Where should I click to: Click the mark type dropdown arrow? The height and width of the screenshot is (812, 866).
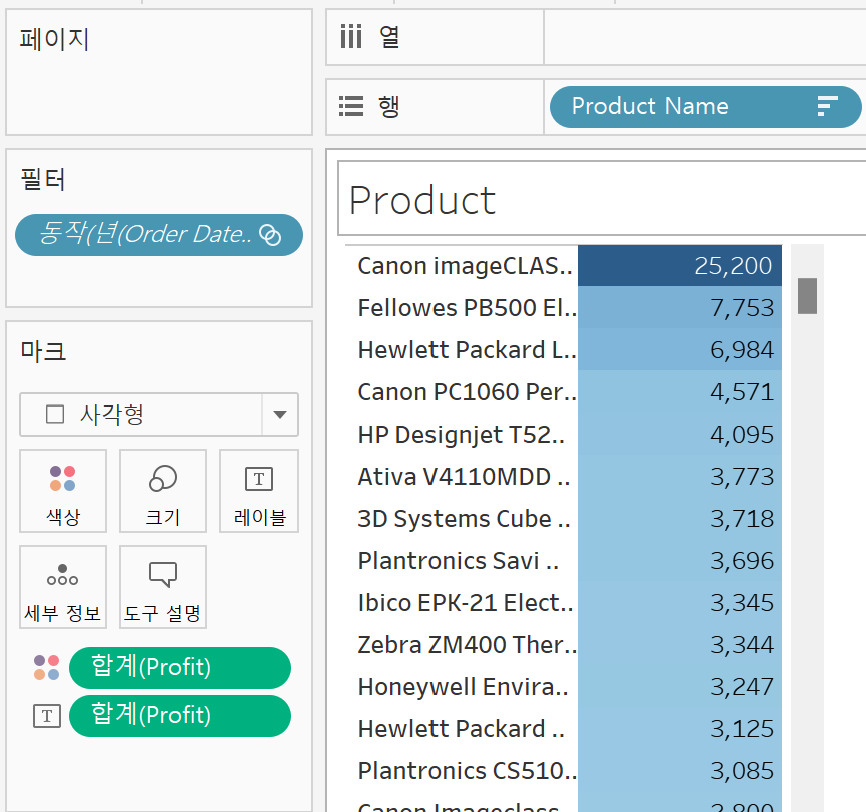click(280, 415)
